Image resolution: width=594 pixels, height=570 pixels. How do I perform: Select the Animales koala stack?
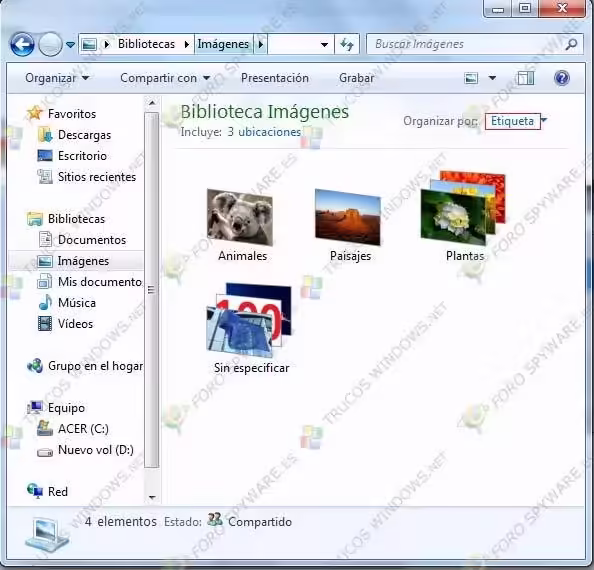click(241, 225)
